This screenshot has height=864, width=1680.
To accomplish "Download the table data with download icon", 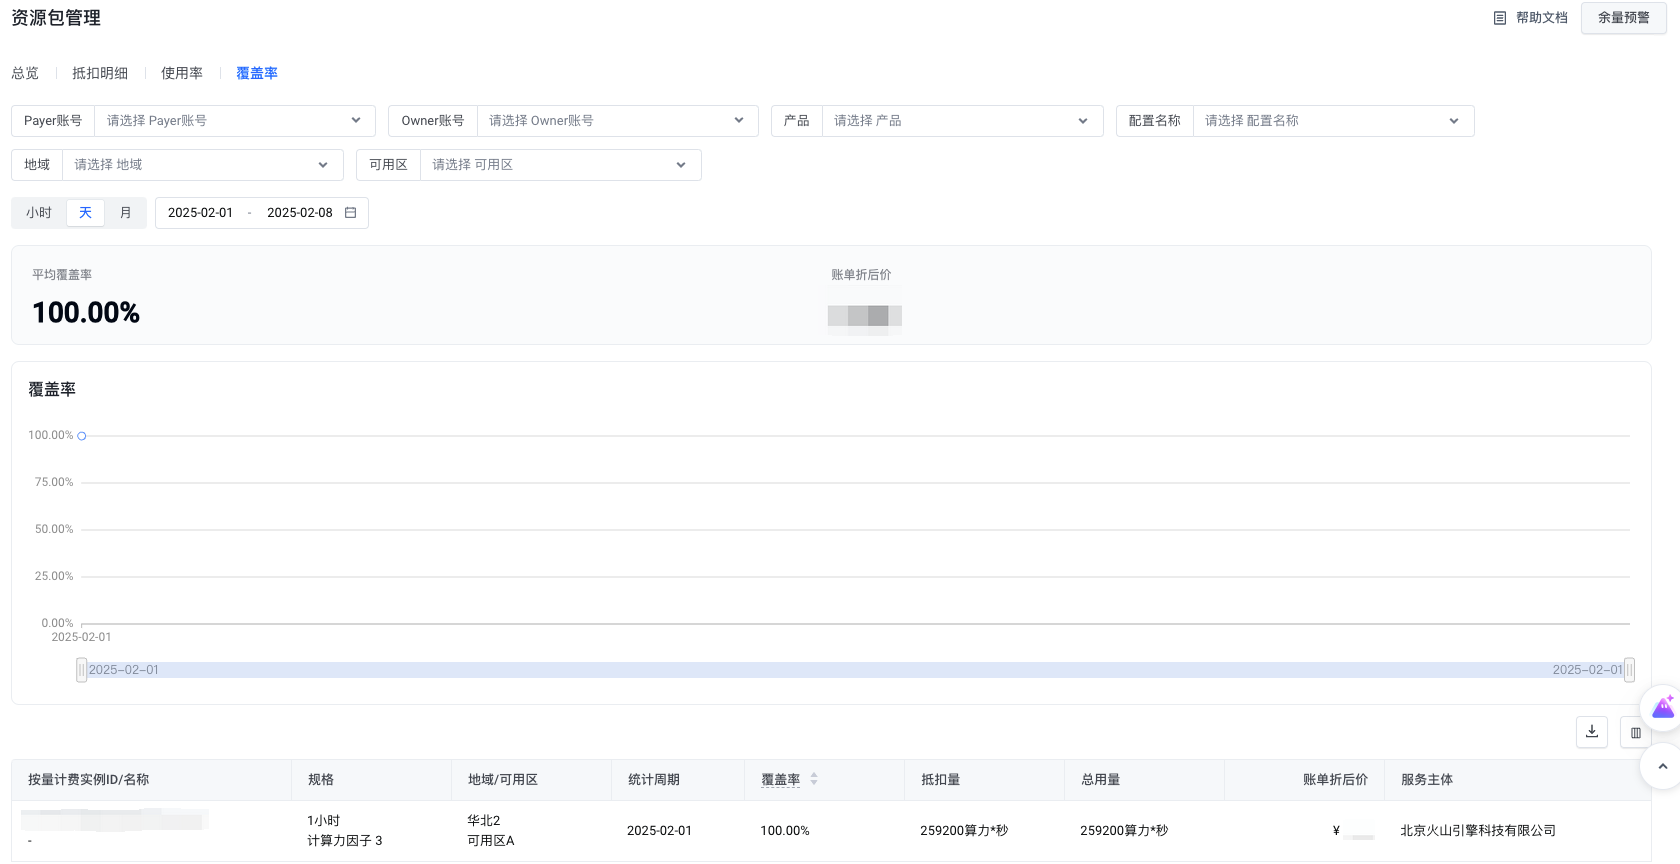I will pyautogui.click(x=1592, y=732).
